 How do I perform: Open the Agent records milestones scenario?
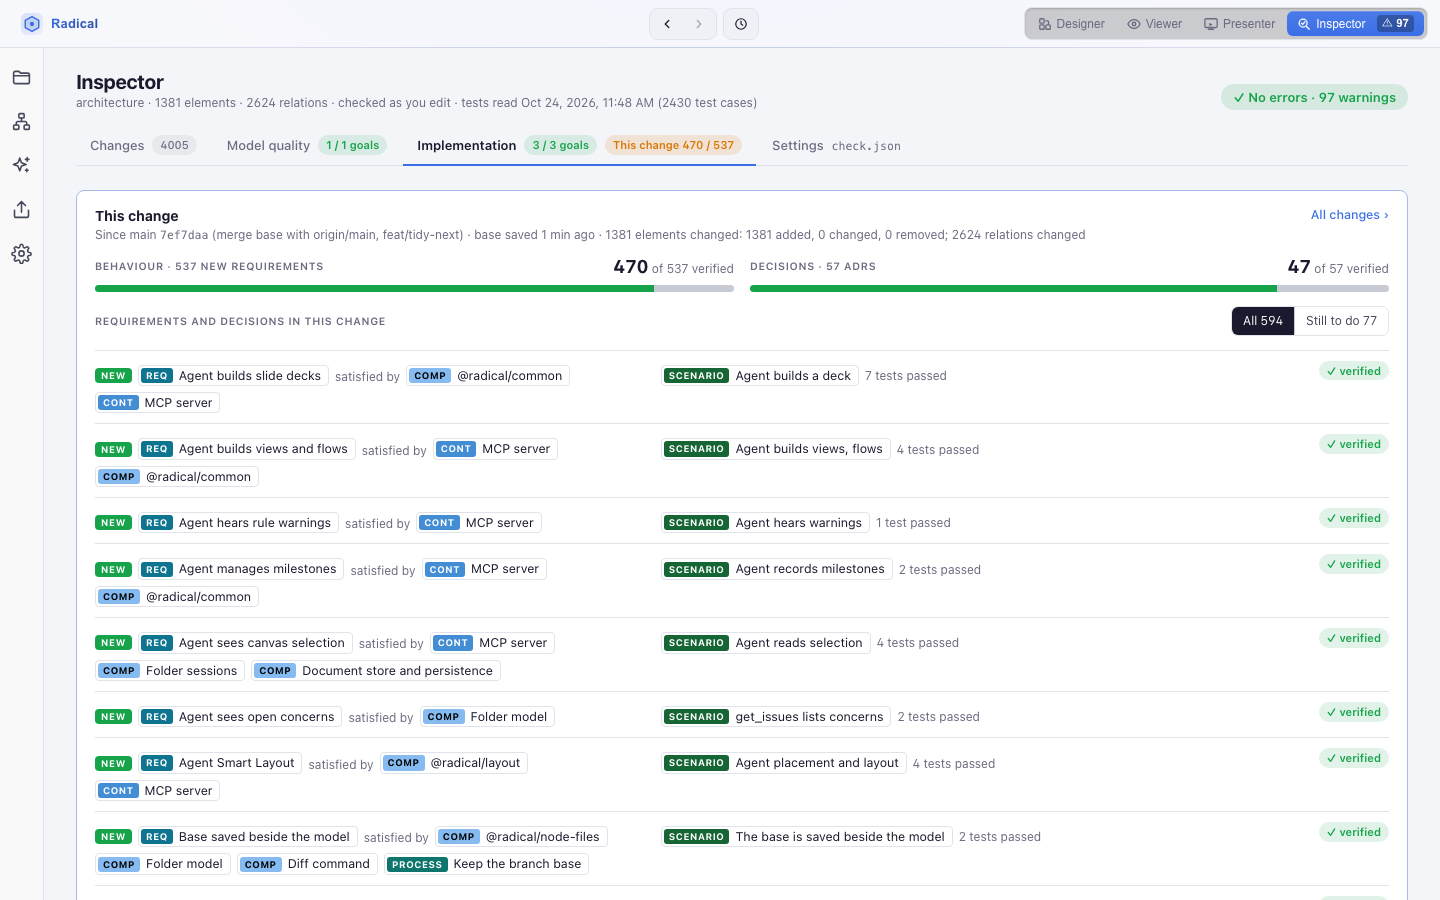[777, 569]
